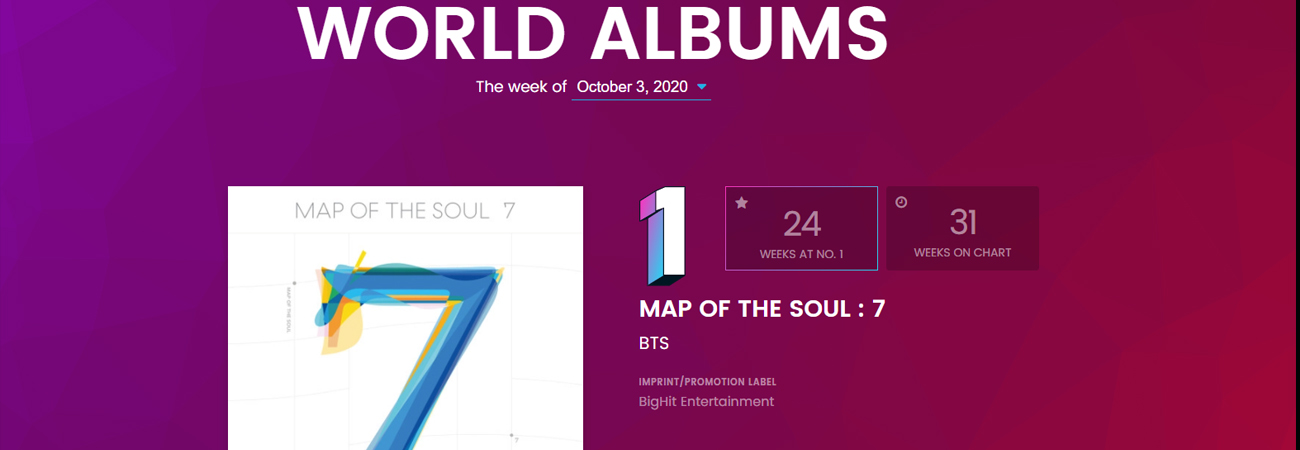Click the number 31 in the chart weeks box
Screen dimensions: 1300x450
point(963,223)
